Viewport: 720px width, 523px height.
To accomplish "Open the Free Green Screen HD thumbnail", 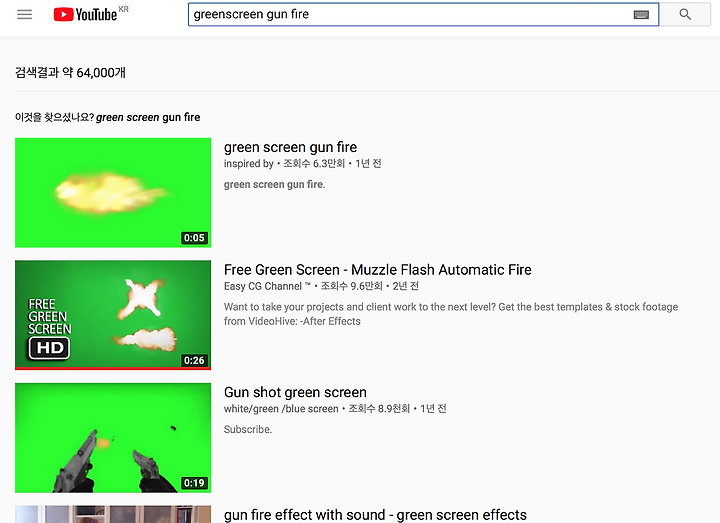I will point(113,315).
